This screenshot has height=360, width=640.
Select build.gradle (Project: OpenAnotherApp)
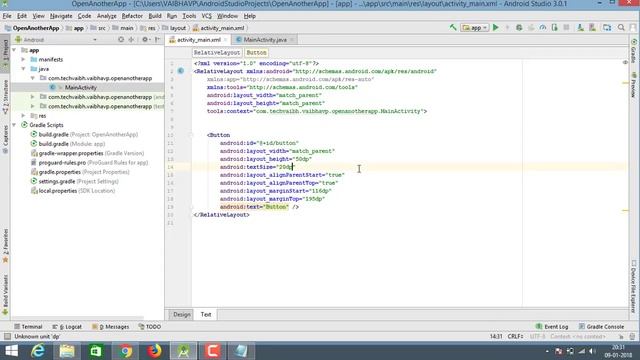(84, 134)
